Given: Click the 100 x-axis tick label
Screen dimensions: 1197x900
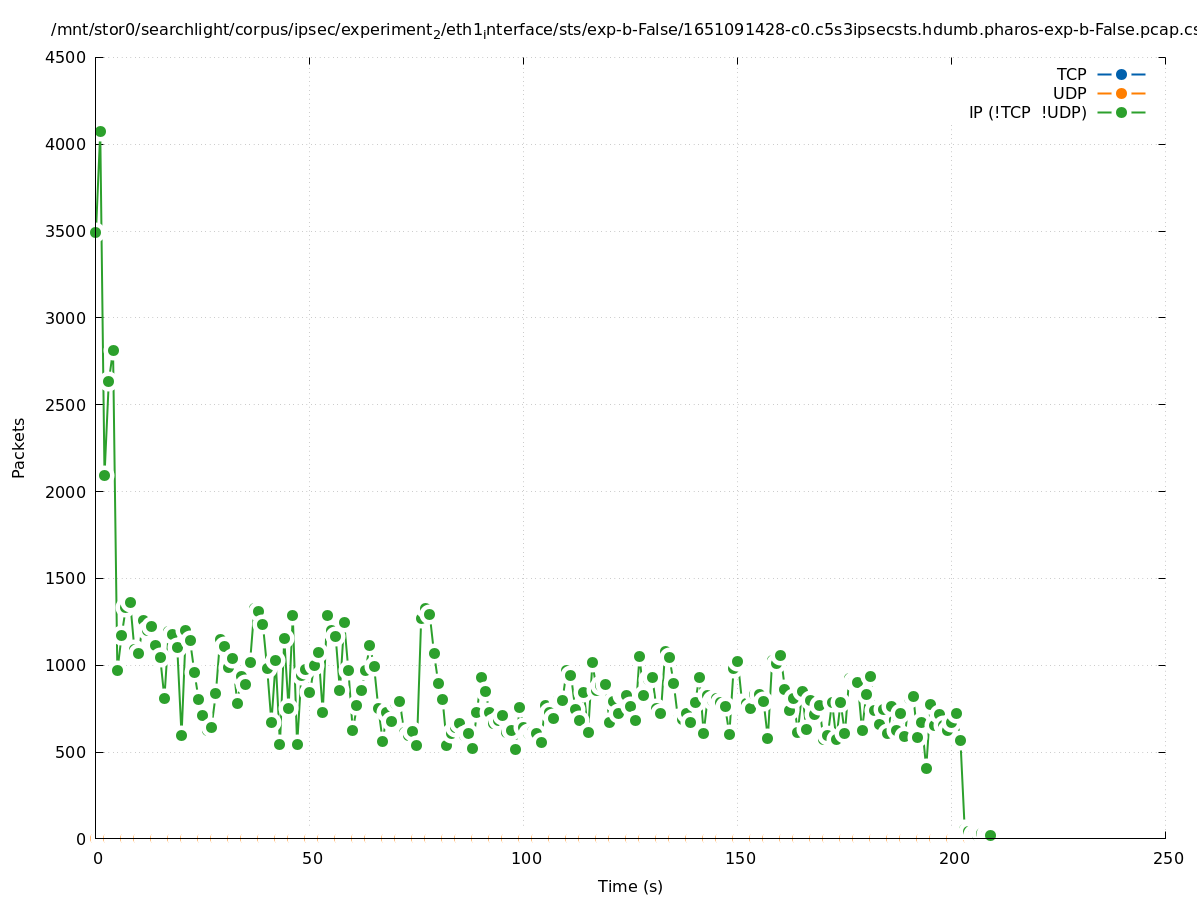Looking at the screenshot, I should (x=525, y=859).
